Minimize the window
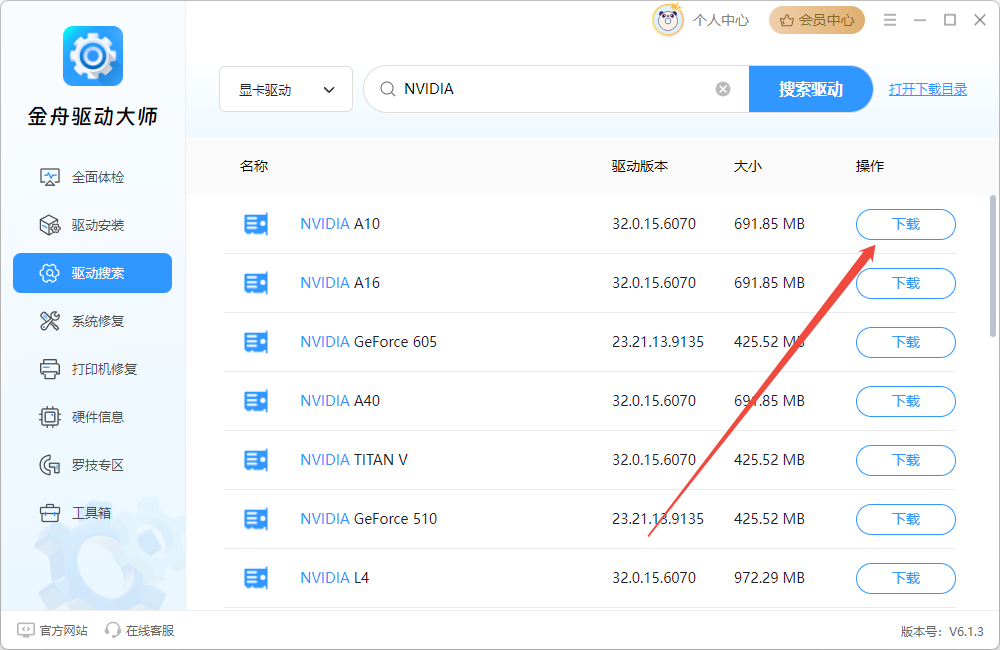The height and width of the screenshot is (650, 1000). coord(920,20)
